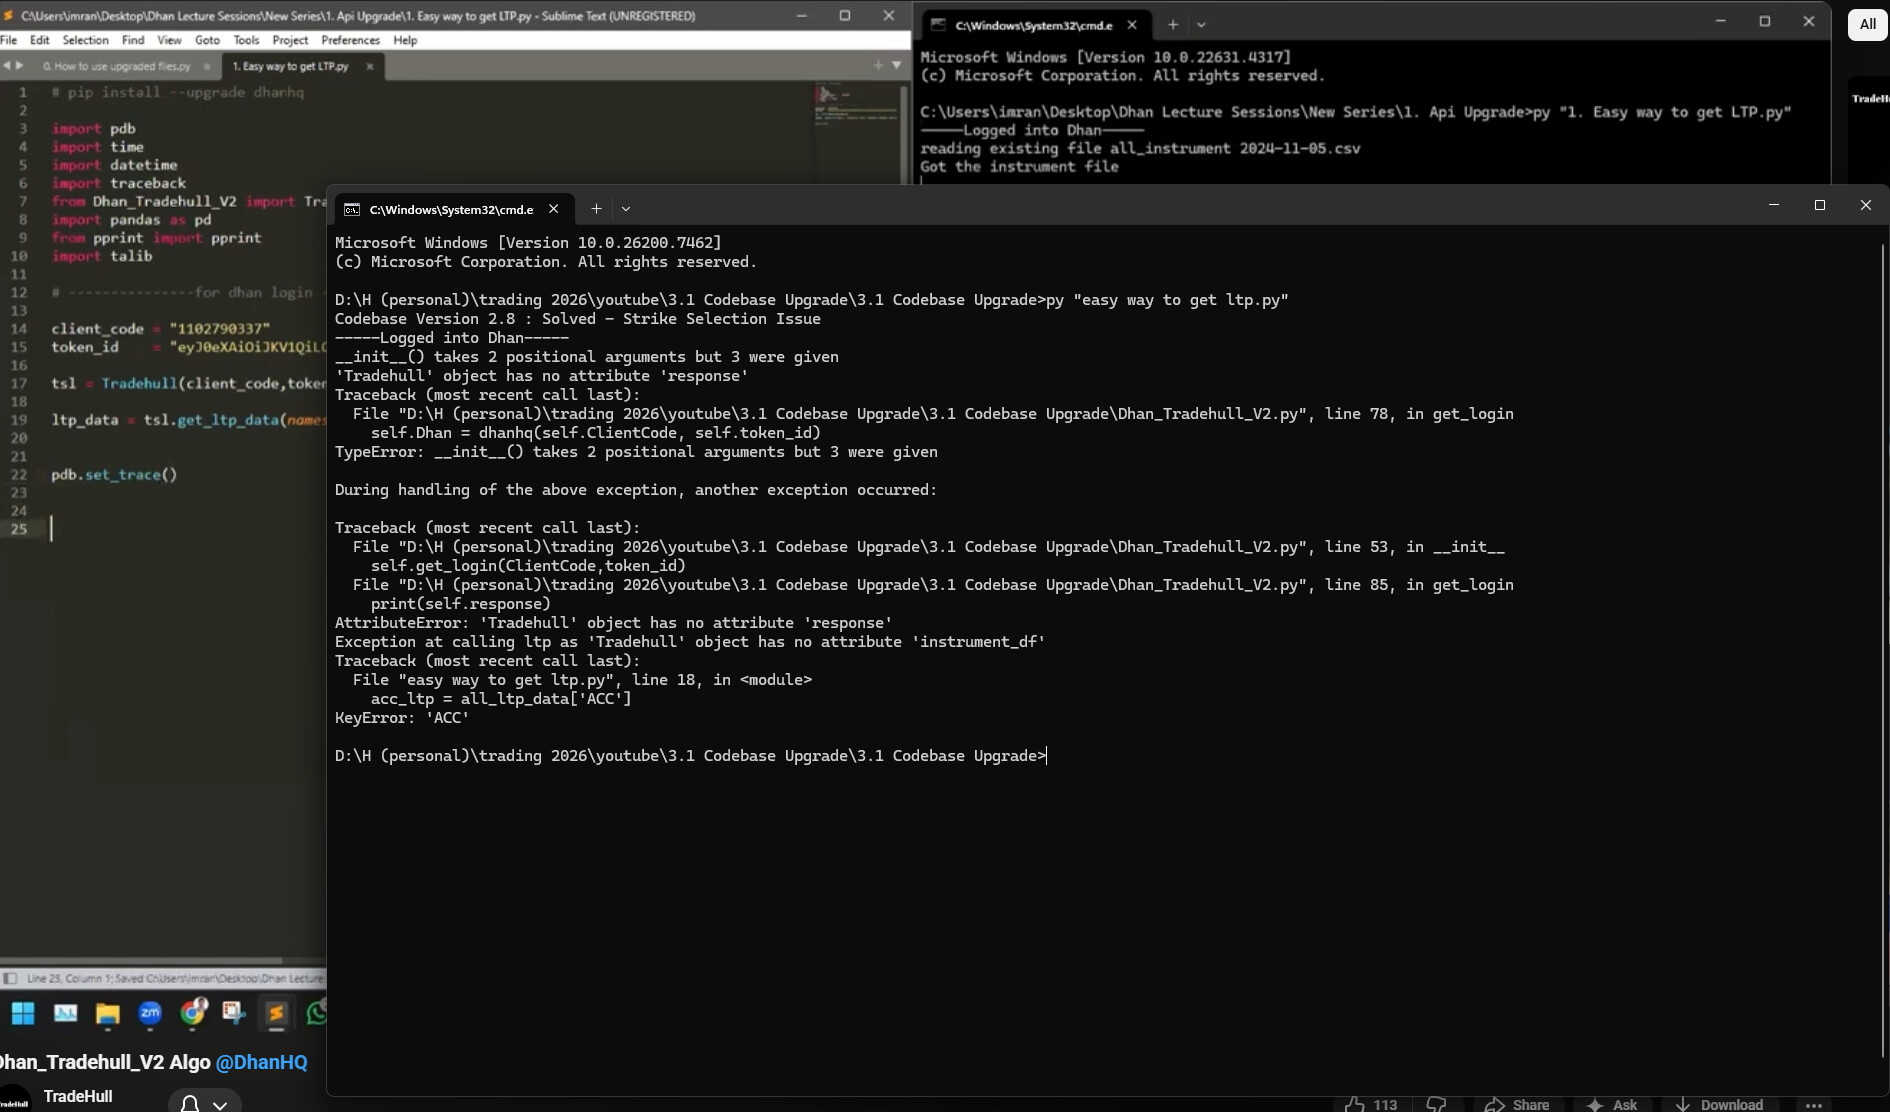The height and width of the screenshot is (1112, 1890).
Task: Open the Snipping Tool taskbar icon
Action: click(x=234, y=1013)
